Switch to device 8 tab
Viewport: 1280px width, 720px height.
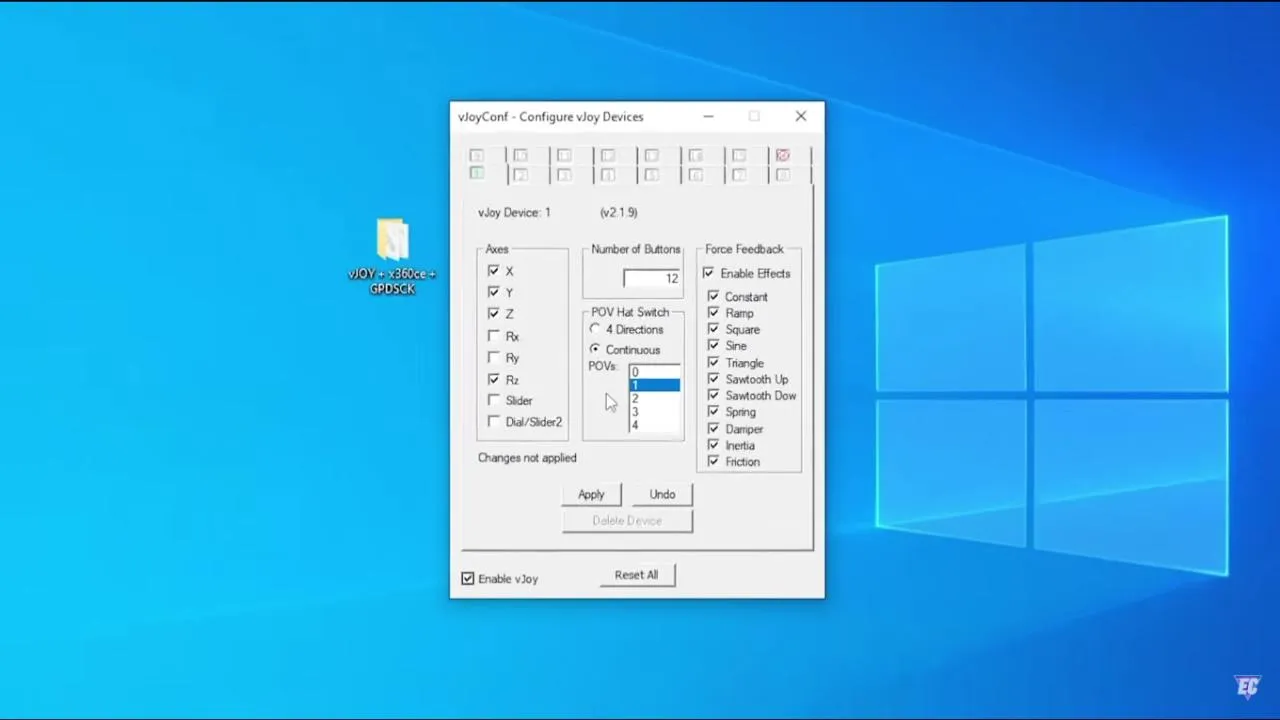pyautogui.click(x=783, y=175)
